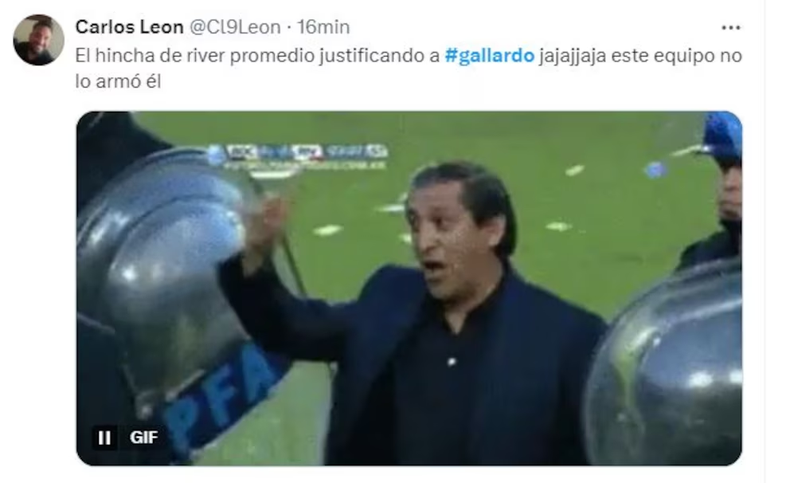The image size is (790, 483).
Task: Open Carlos Leon's profile avatar
Action: pos(38,40)
